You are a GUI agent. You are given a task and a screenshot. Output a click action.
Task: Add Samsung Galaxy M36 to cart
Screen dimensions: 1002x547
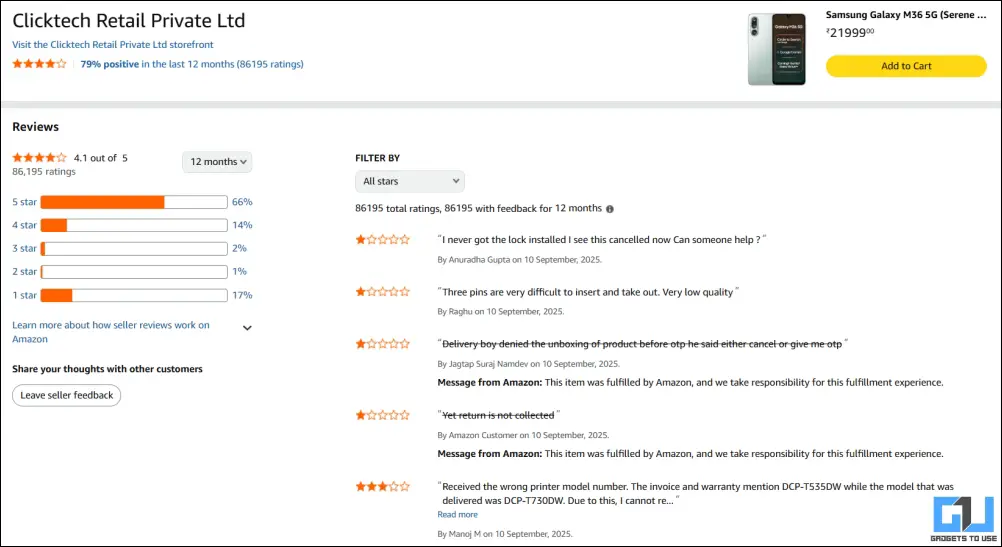point(906,66)
